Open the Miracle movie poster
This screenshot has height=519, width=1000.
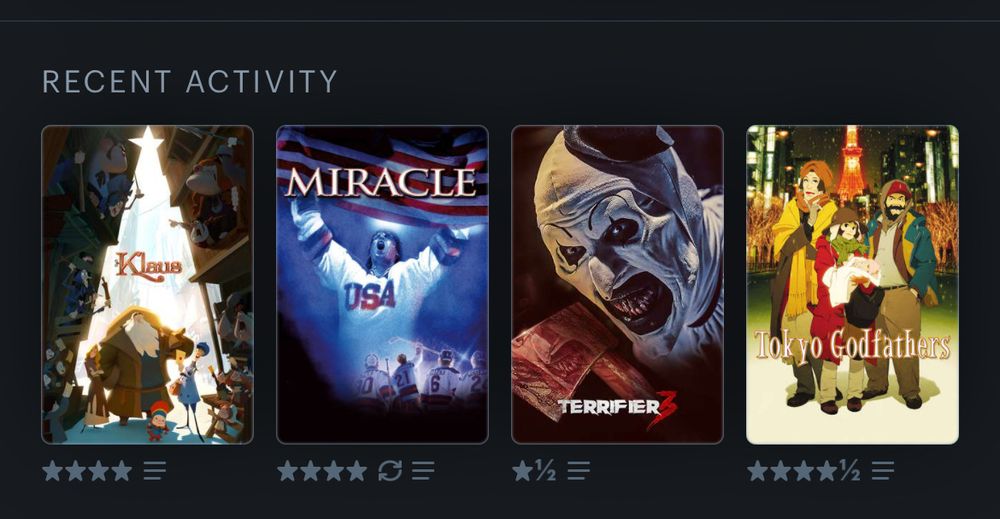382,284
